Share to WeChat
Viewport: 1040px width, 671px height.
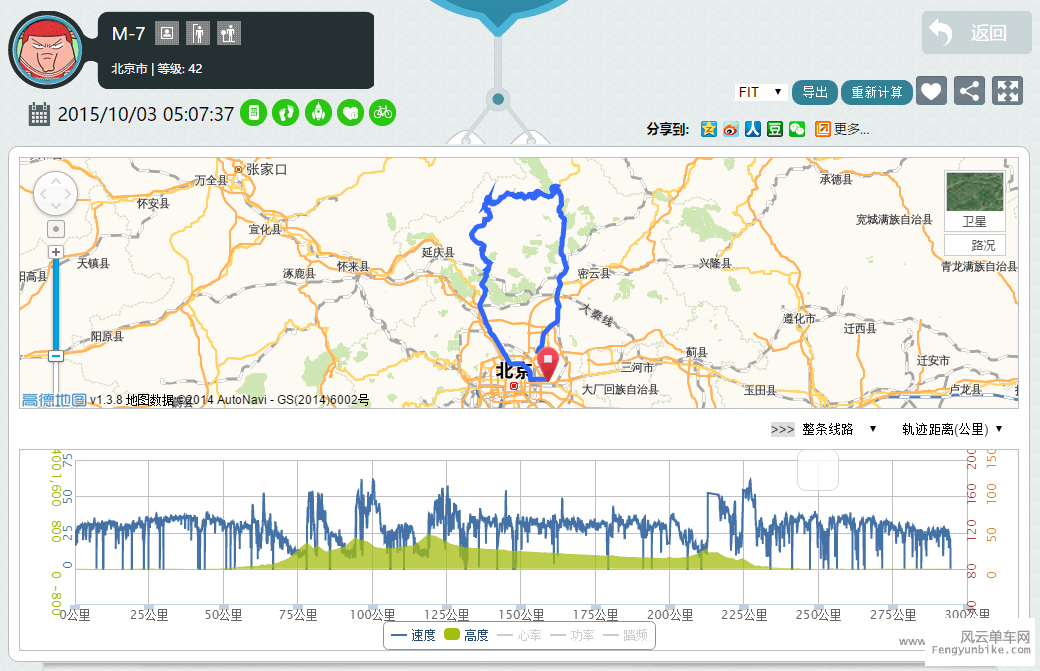coord(796,129)
